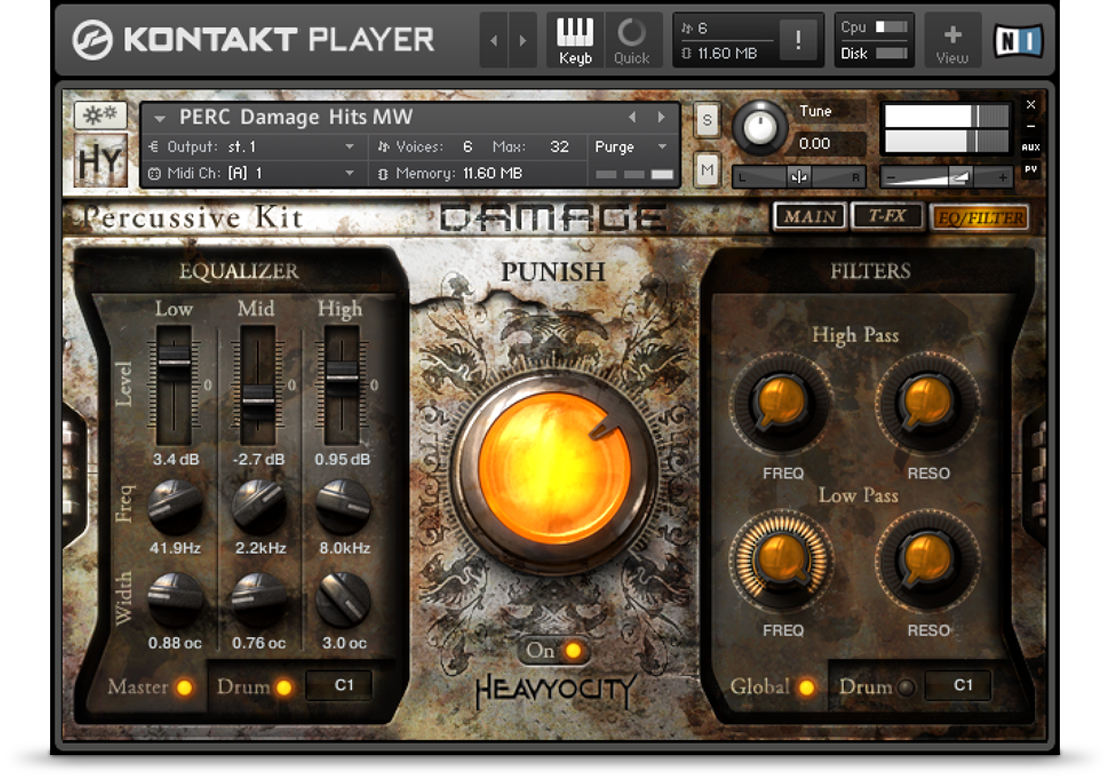Click the Equalizer drum note C1 field
Viewport: 1110px width, 780px height.
[x=339, y=686]
